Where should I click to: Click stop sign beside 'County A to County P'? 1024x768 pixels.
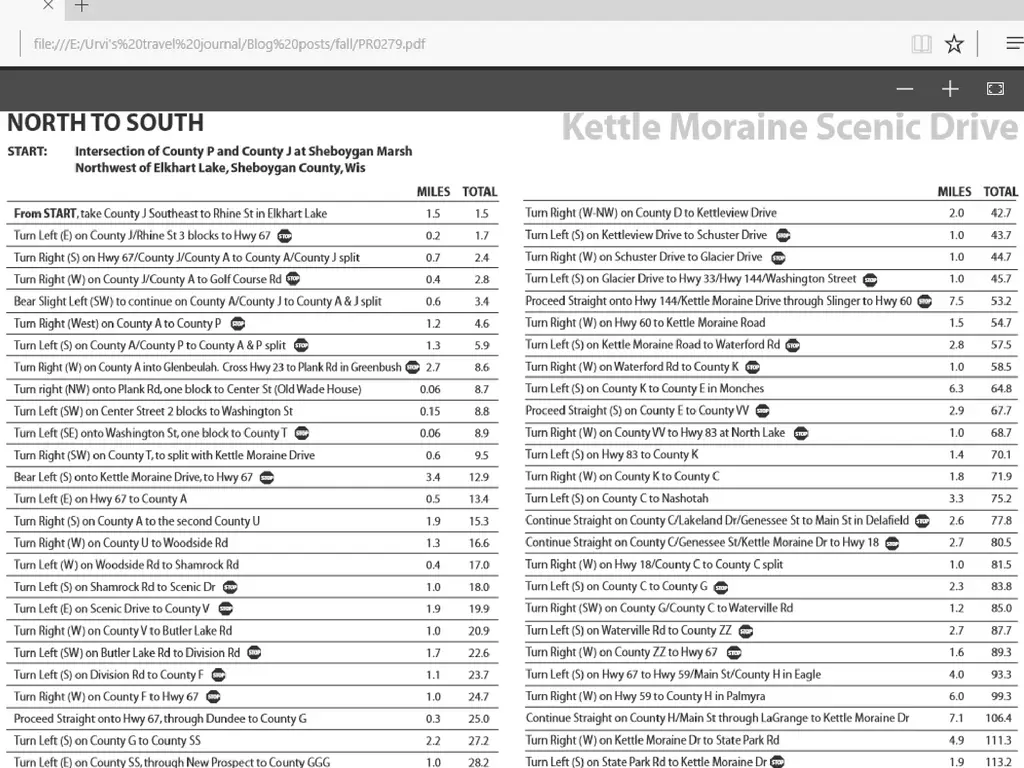pos(238,323)
